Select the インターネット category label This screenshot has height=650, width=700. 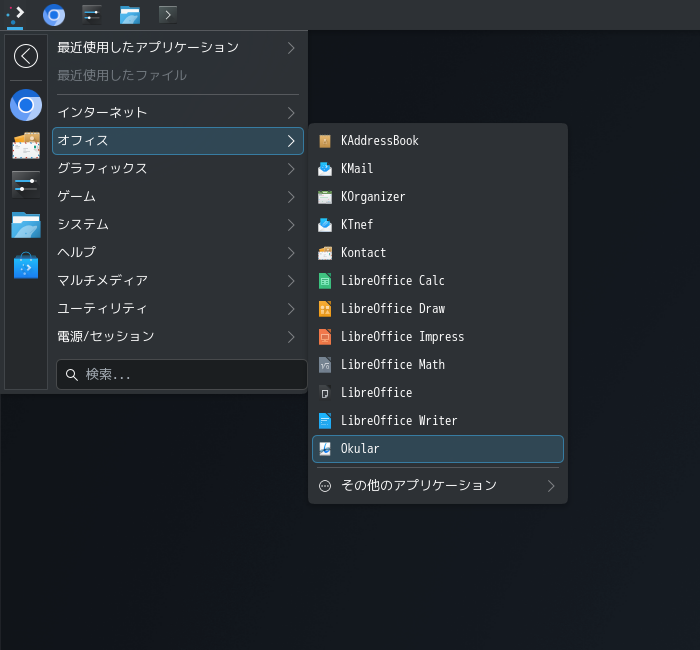pos(102,112)
